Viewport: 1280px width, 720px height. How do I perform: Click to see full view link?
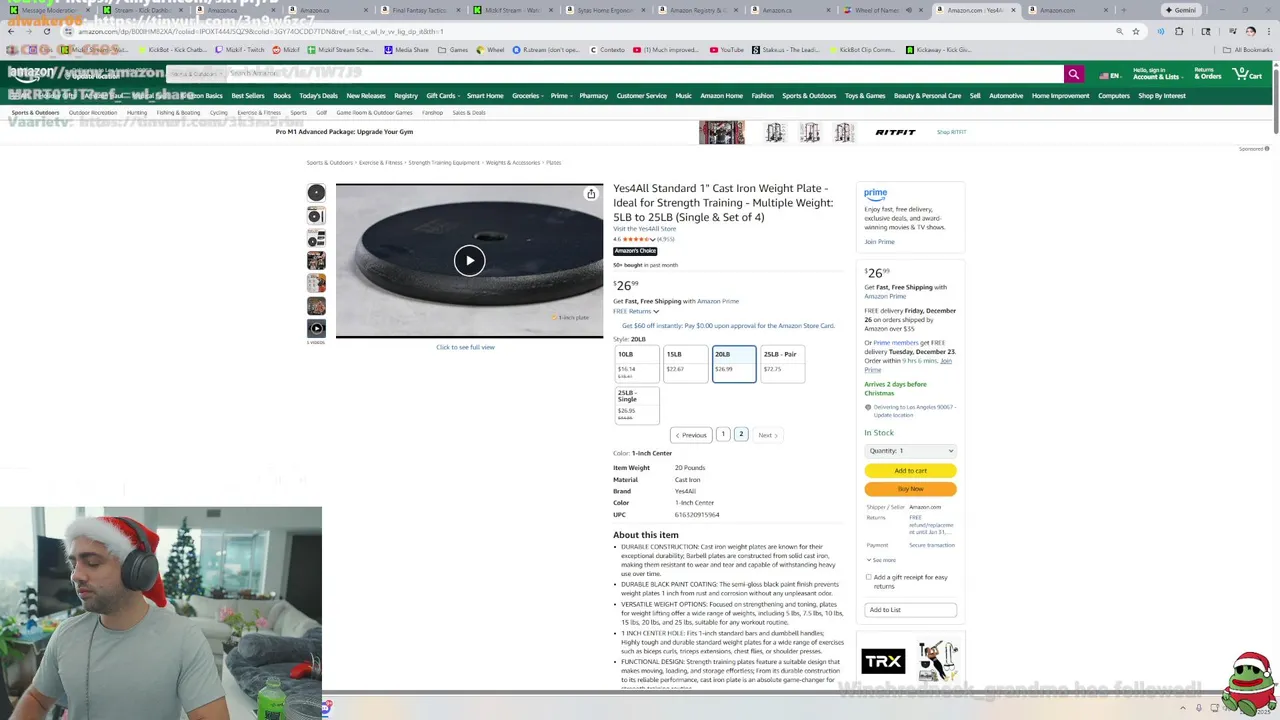click(x=465, y=347)
